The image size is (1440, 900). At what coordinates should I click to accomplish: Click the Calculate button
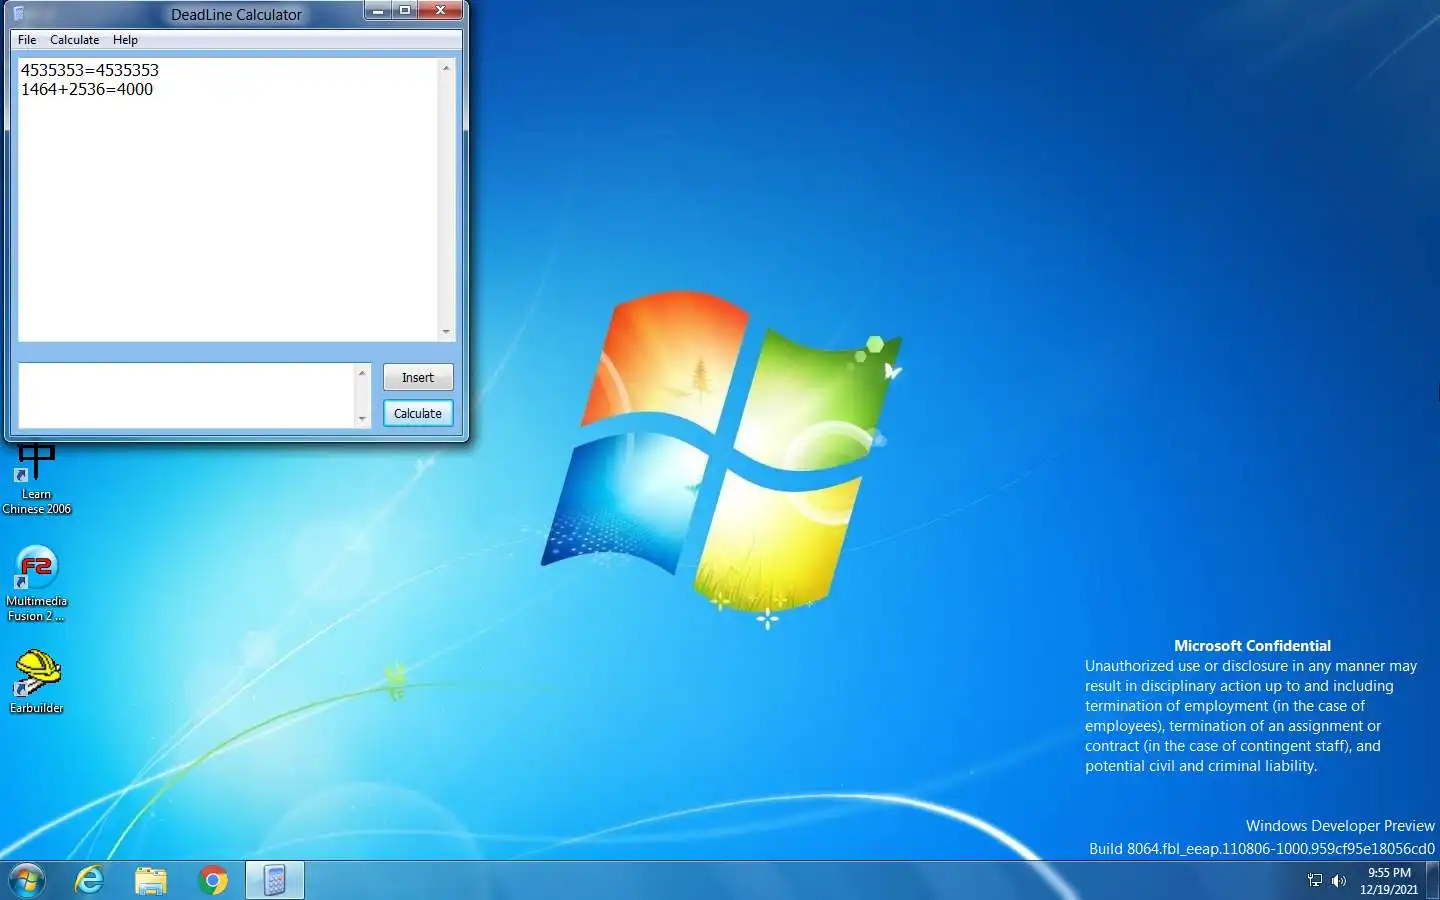[418, 413]
